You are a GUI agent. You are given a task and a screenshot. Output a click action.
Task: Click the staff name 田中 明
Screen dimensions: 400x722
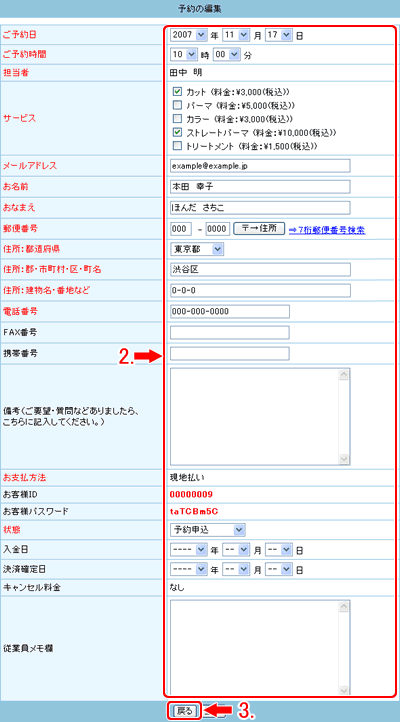(186, 72)
